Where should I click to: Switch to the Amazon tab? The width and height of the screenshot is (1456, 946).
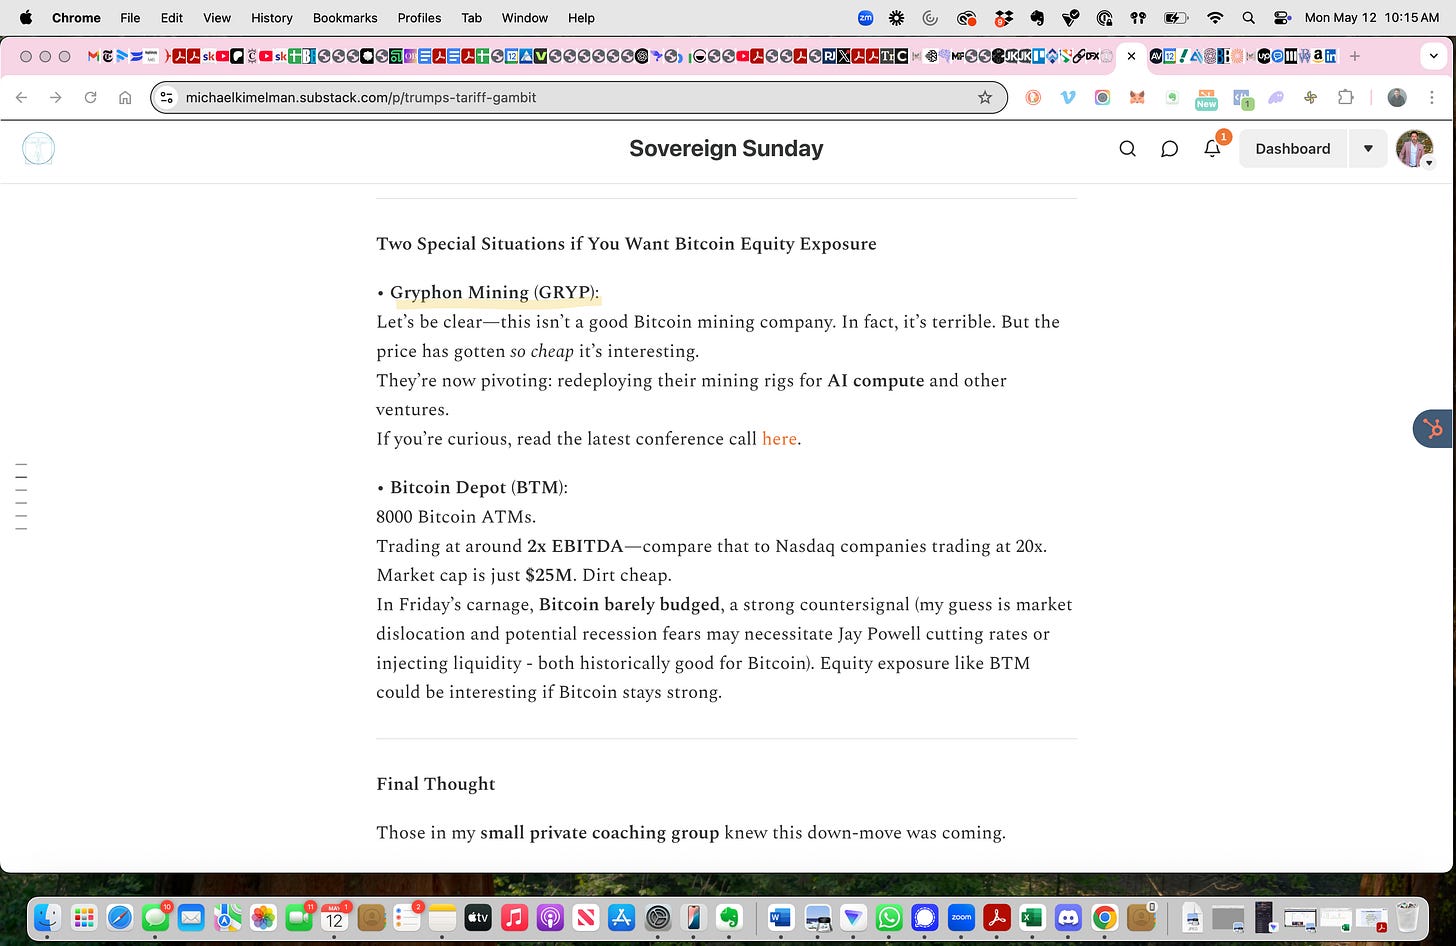tap(1317, 56)
